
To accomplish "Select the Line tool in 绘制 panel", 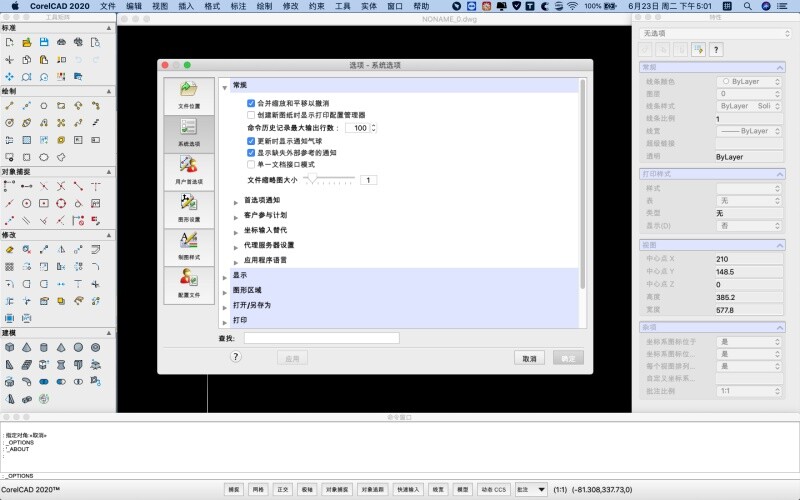I will (x=9, y=106).
